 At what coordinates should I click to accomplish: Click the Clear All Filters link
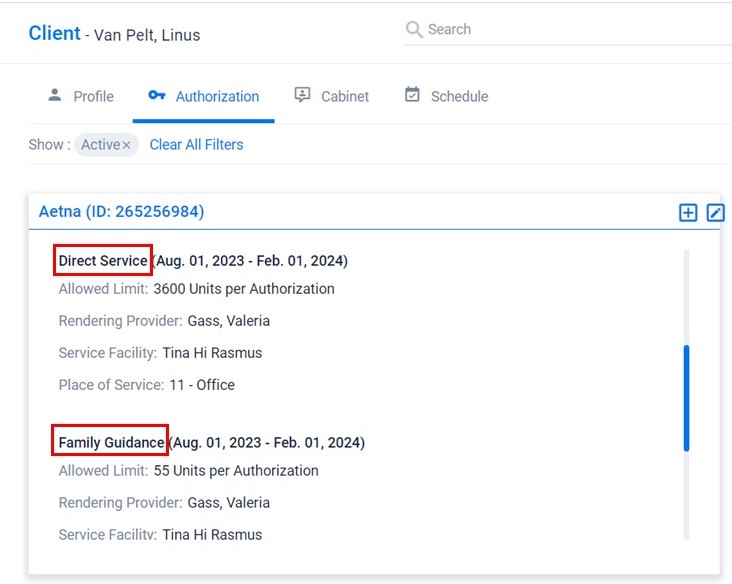(196, 145)
